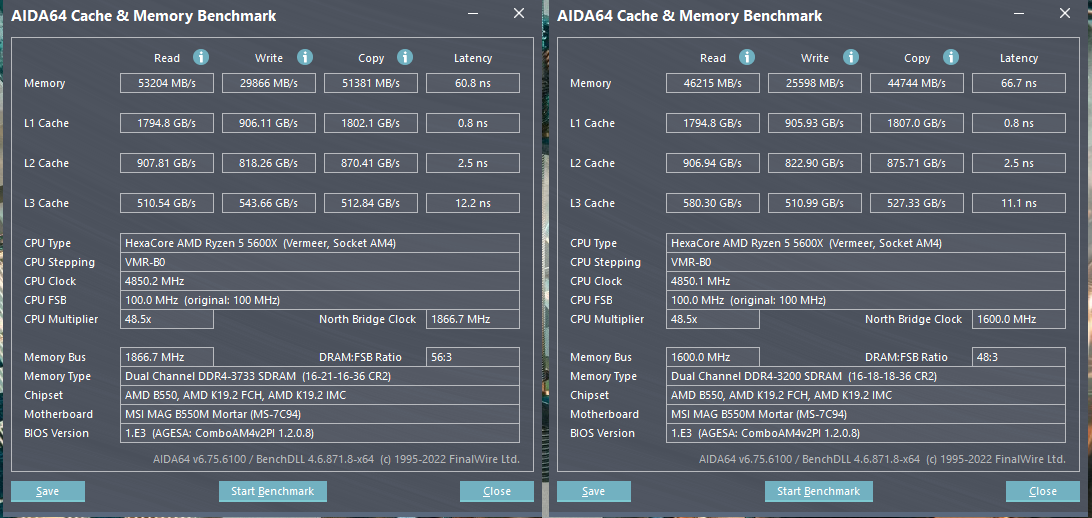Select Memory latency value 66.7 ns
This screenshot has width=1092, height=518.
(x=1019, y=84)
